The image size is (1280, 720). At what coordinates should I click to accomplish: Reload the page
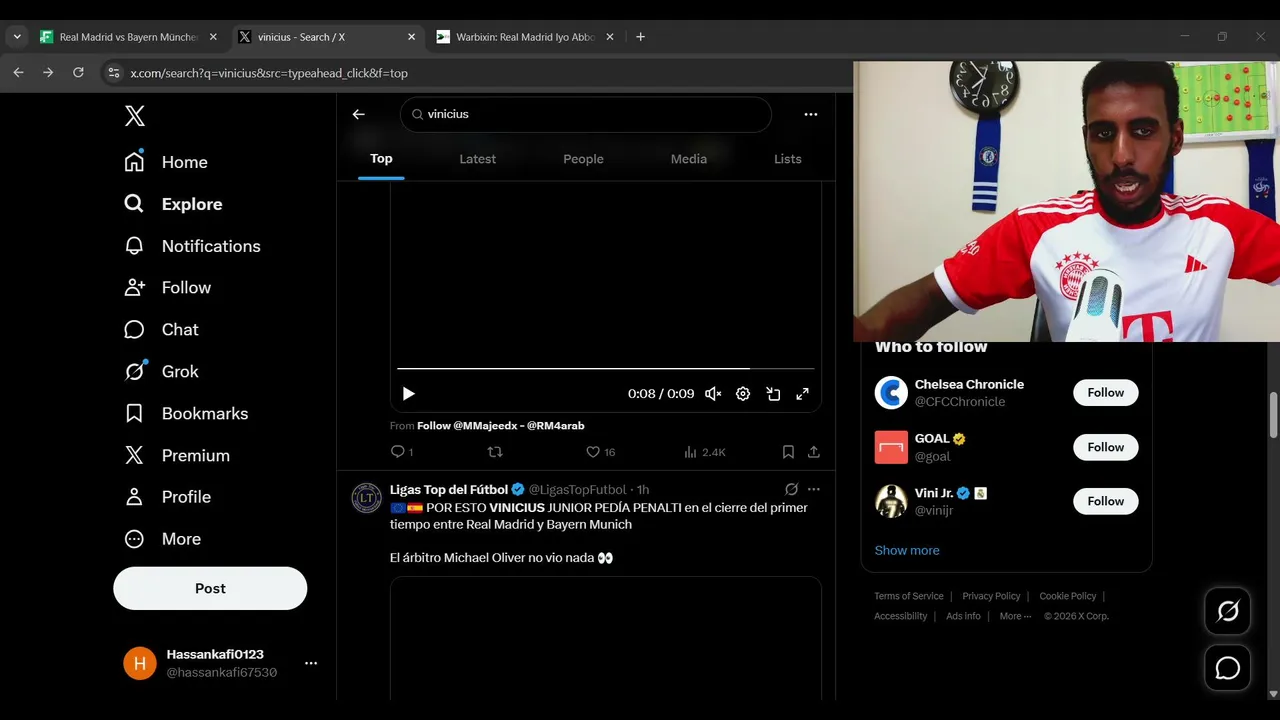click(78, 73)
